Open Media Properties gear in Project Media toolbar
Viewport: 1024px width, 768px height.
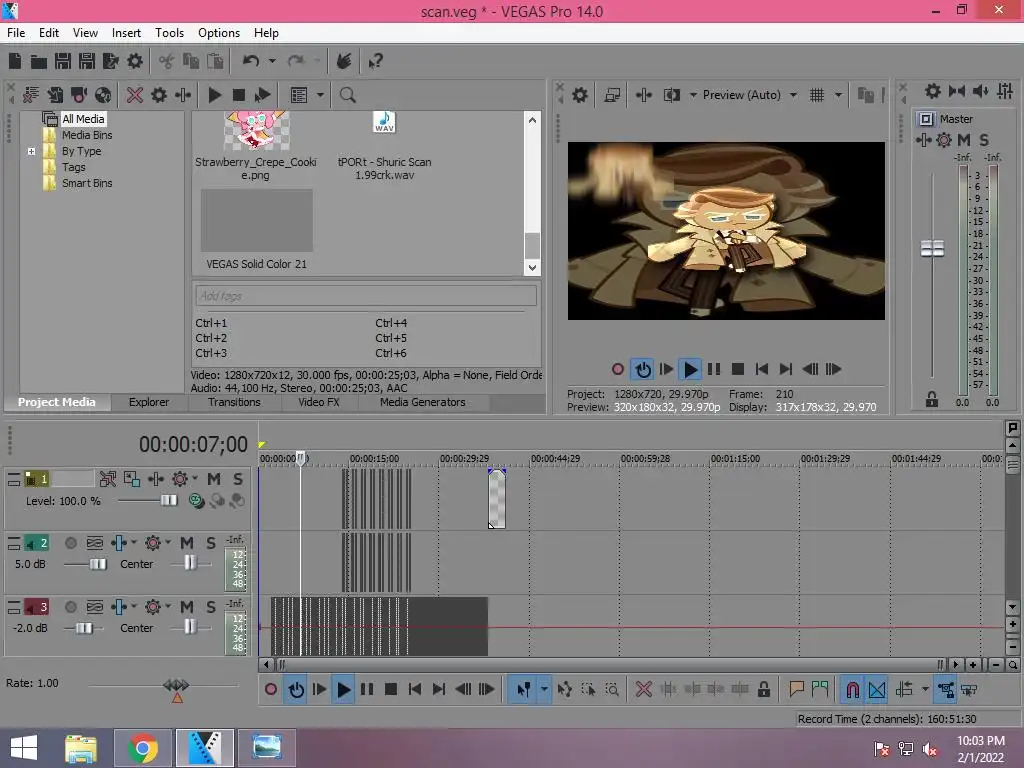pyautogui.click(x=159, y=95)
